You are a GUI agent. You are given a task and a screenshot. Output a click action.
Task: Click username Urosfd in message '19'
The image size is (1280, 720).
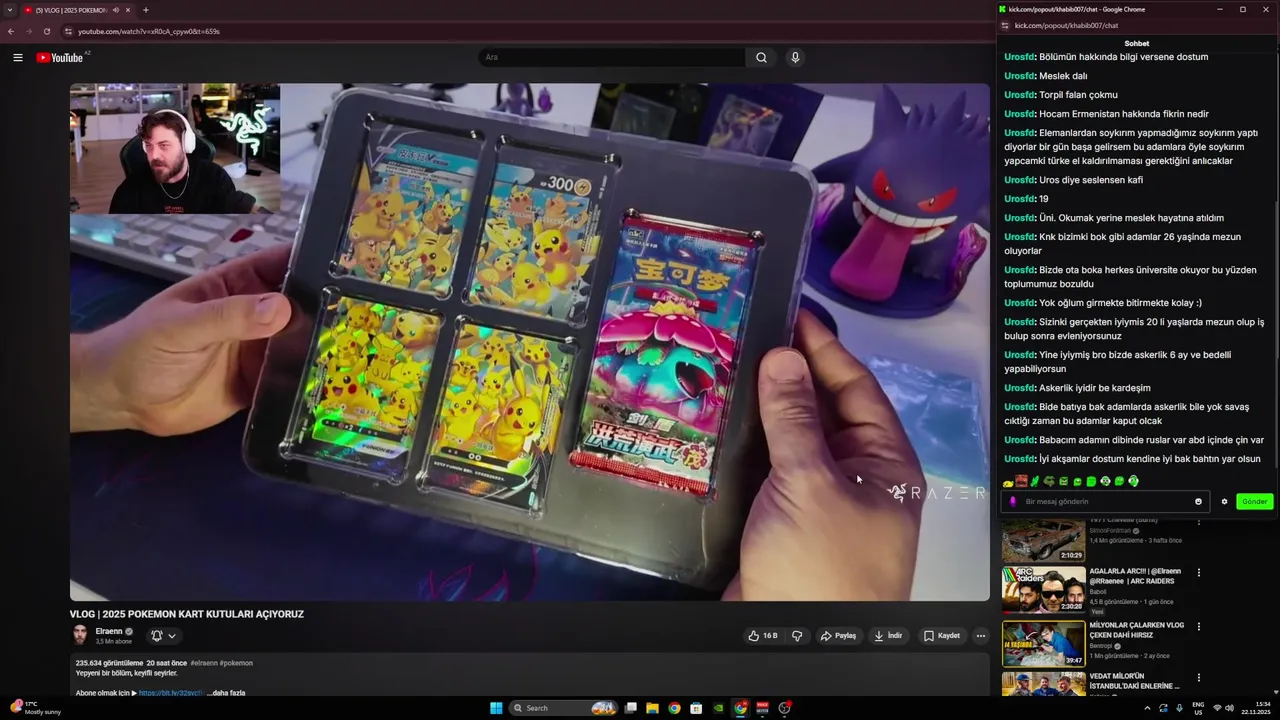(x=1020, y=199)
